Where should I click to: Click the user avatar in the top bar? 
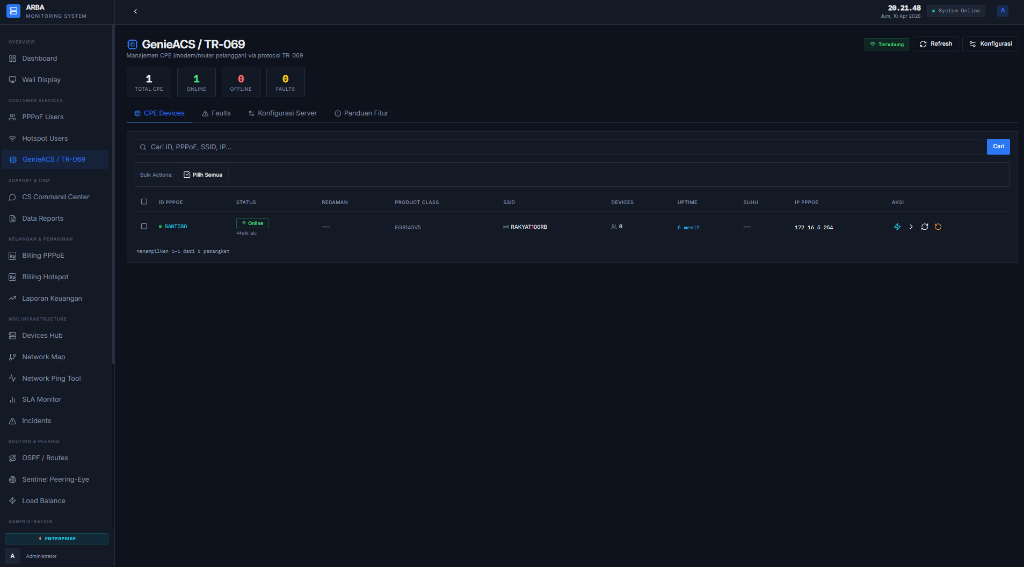pos(1002,10)
